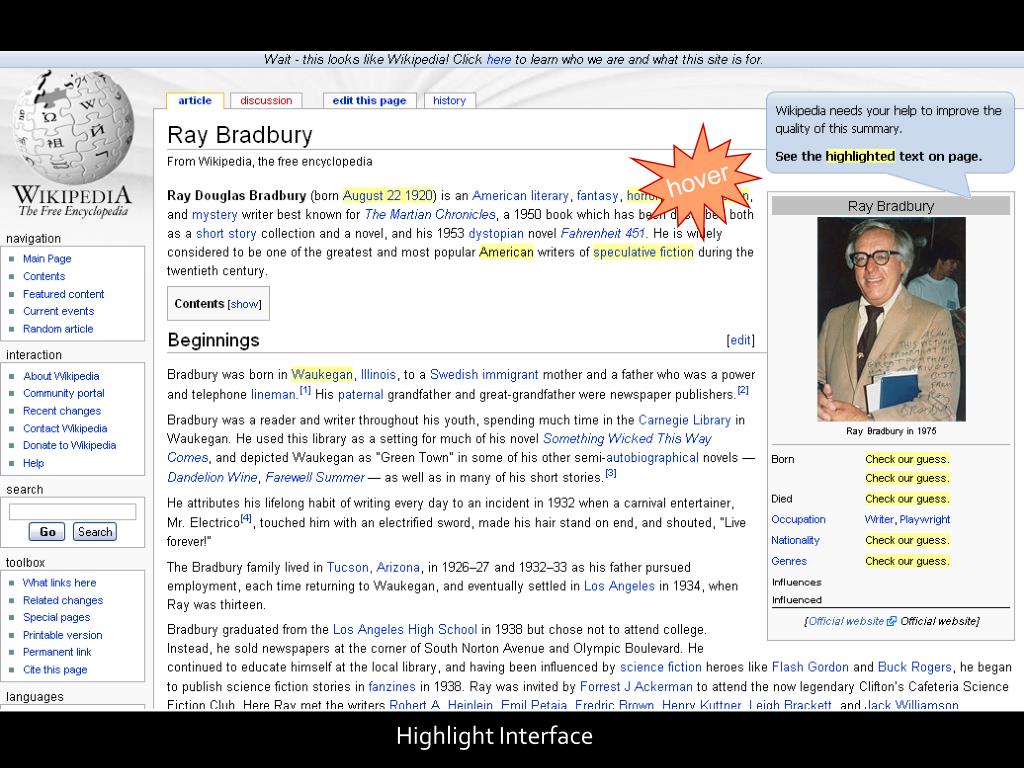Viewport: 1024px width, 768px height.
Task: Click 'Check our guess.' in Genres row
Action: pos(907,561)
